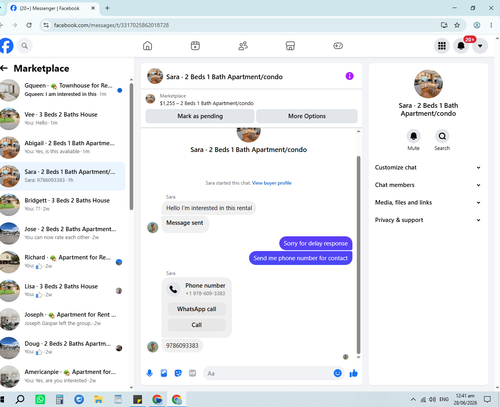Open the Facebook search icon
This screenshot has height=407, width=500.
click(25, 46)
